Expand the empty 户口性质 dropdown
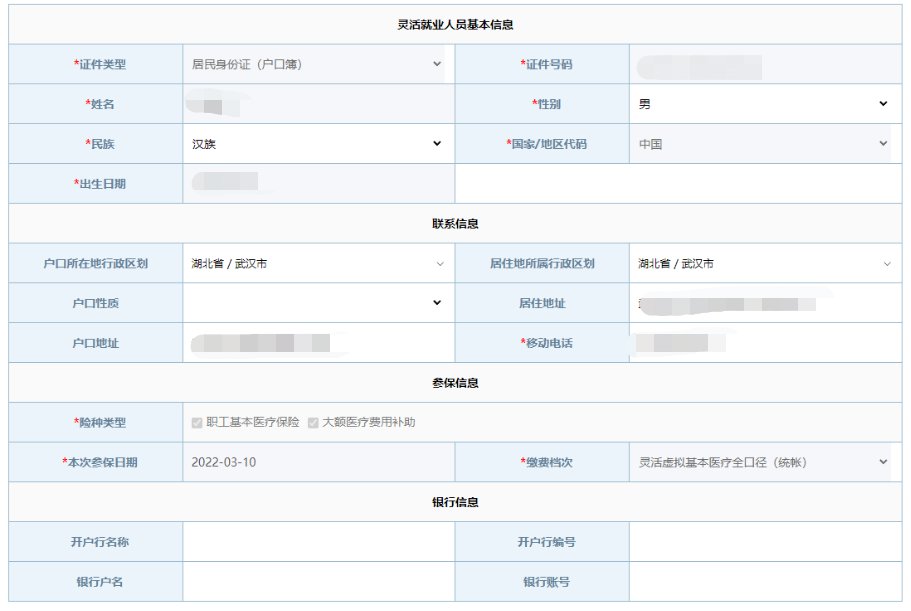 [x=317, y=303]
